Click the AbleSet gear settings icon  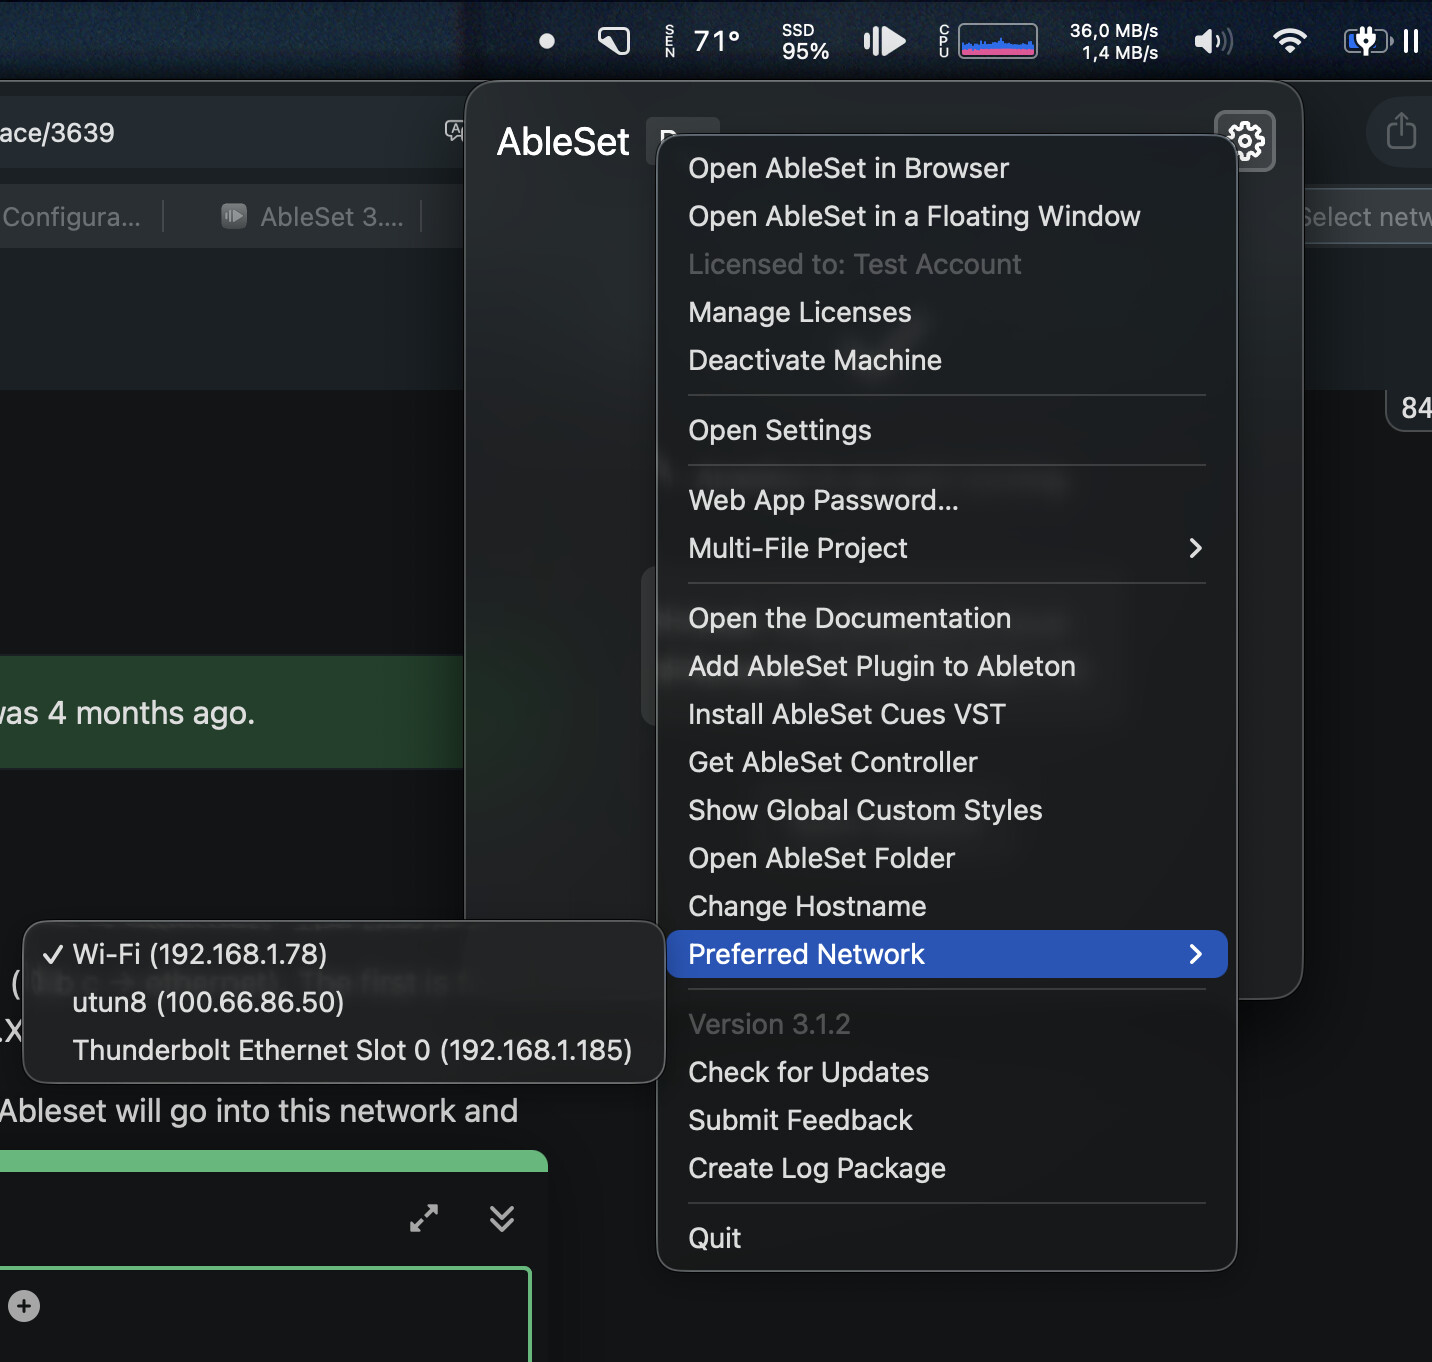point(1245,141)
